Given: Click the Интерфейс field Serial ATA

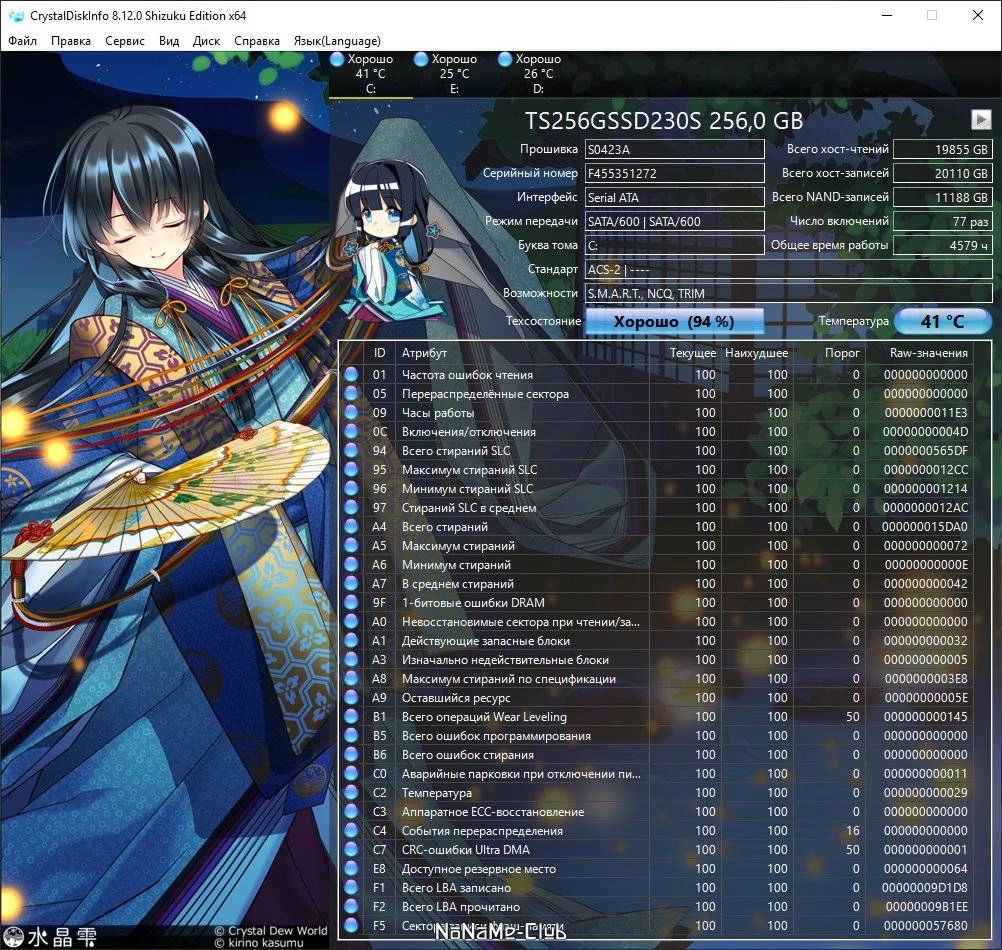Looking at the screenshot, I should point(674,197).
